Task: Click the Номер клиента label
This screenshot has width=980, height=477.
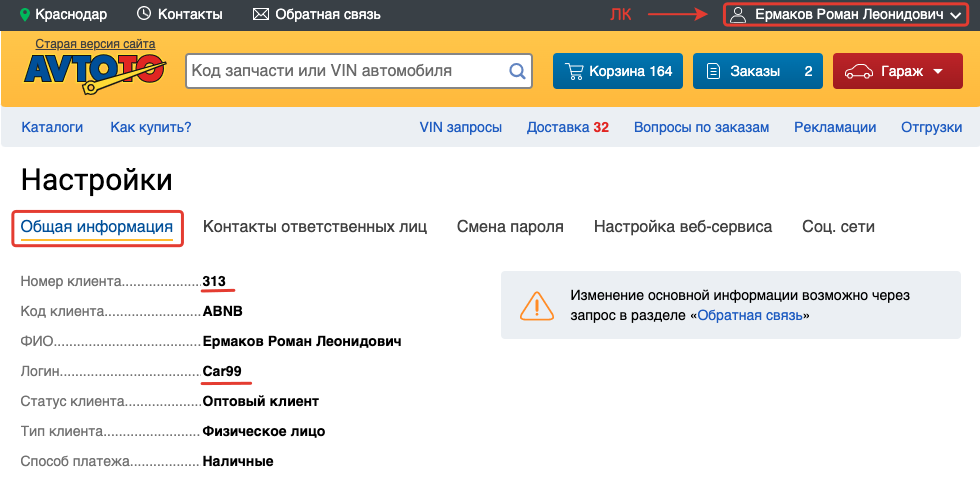Action: click(x=70, y=281)
